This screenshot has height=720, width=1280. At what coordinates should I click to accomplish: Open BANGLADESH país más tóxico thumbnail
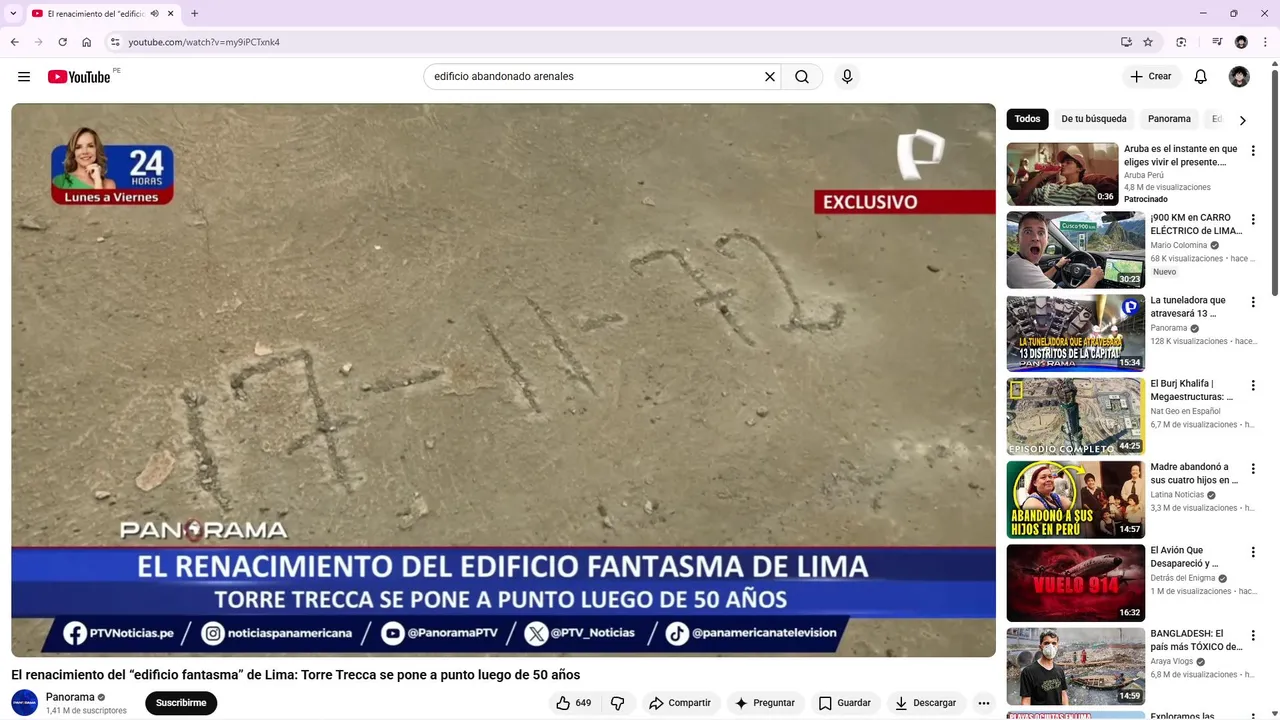pyautogui.click(x=1075, y=666)
